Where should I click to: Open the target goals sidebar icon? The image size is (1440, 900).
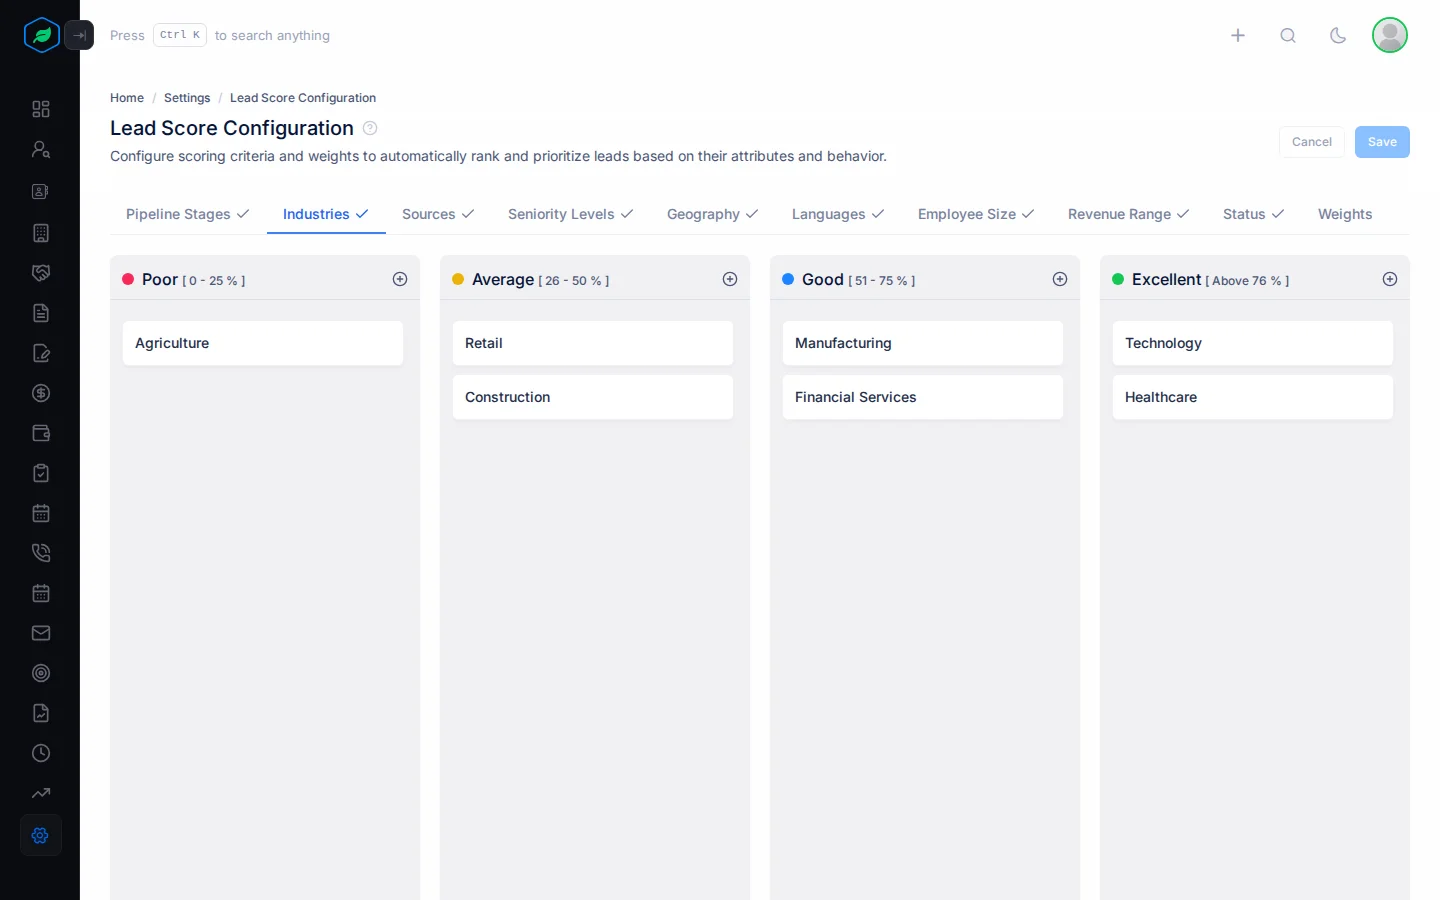point(41,673)
